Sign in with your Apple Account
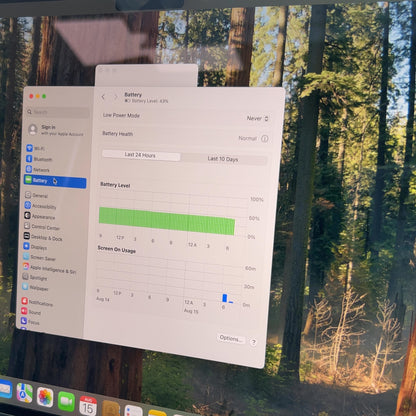The image size is (416, 416). coord(56,130)
